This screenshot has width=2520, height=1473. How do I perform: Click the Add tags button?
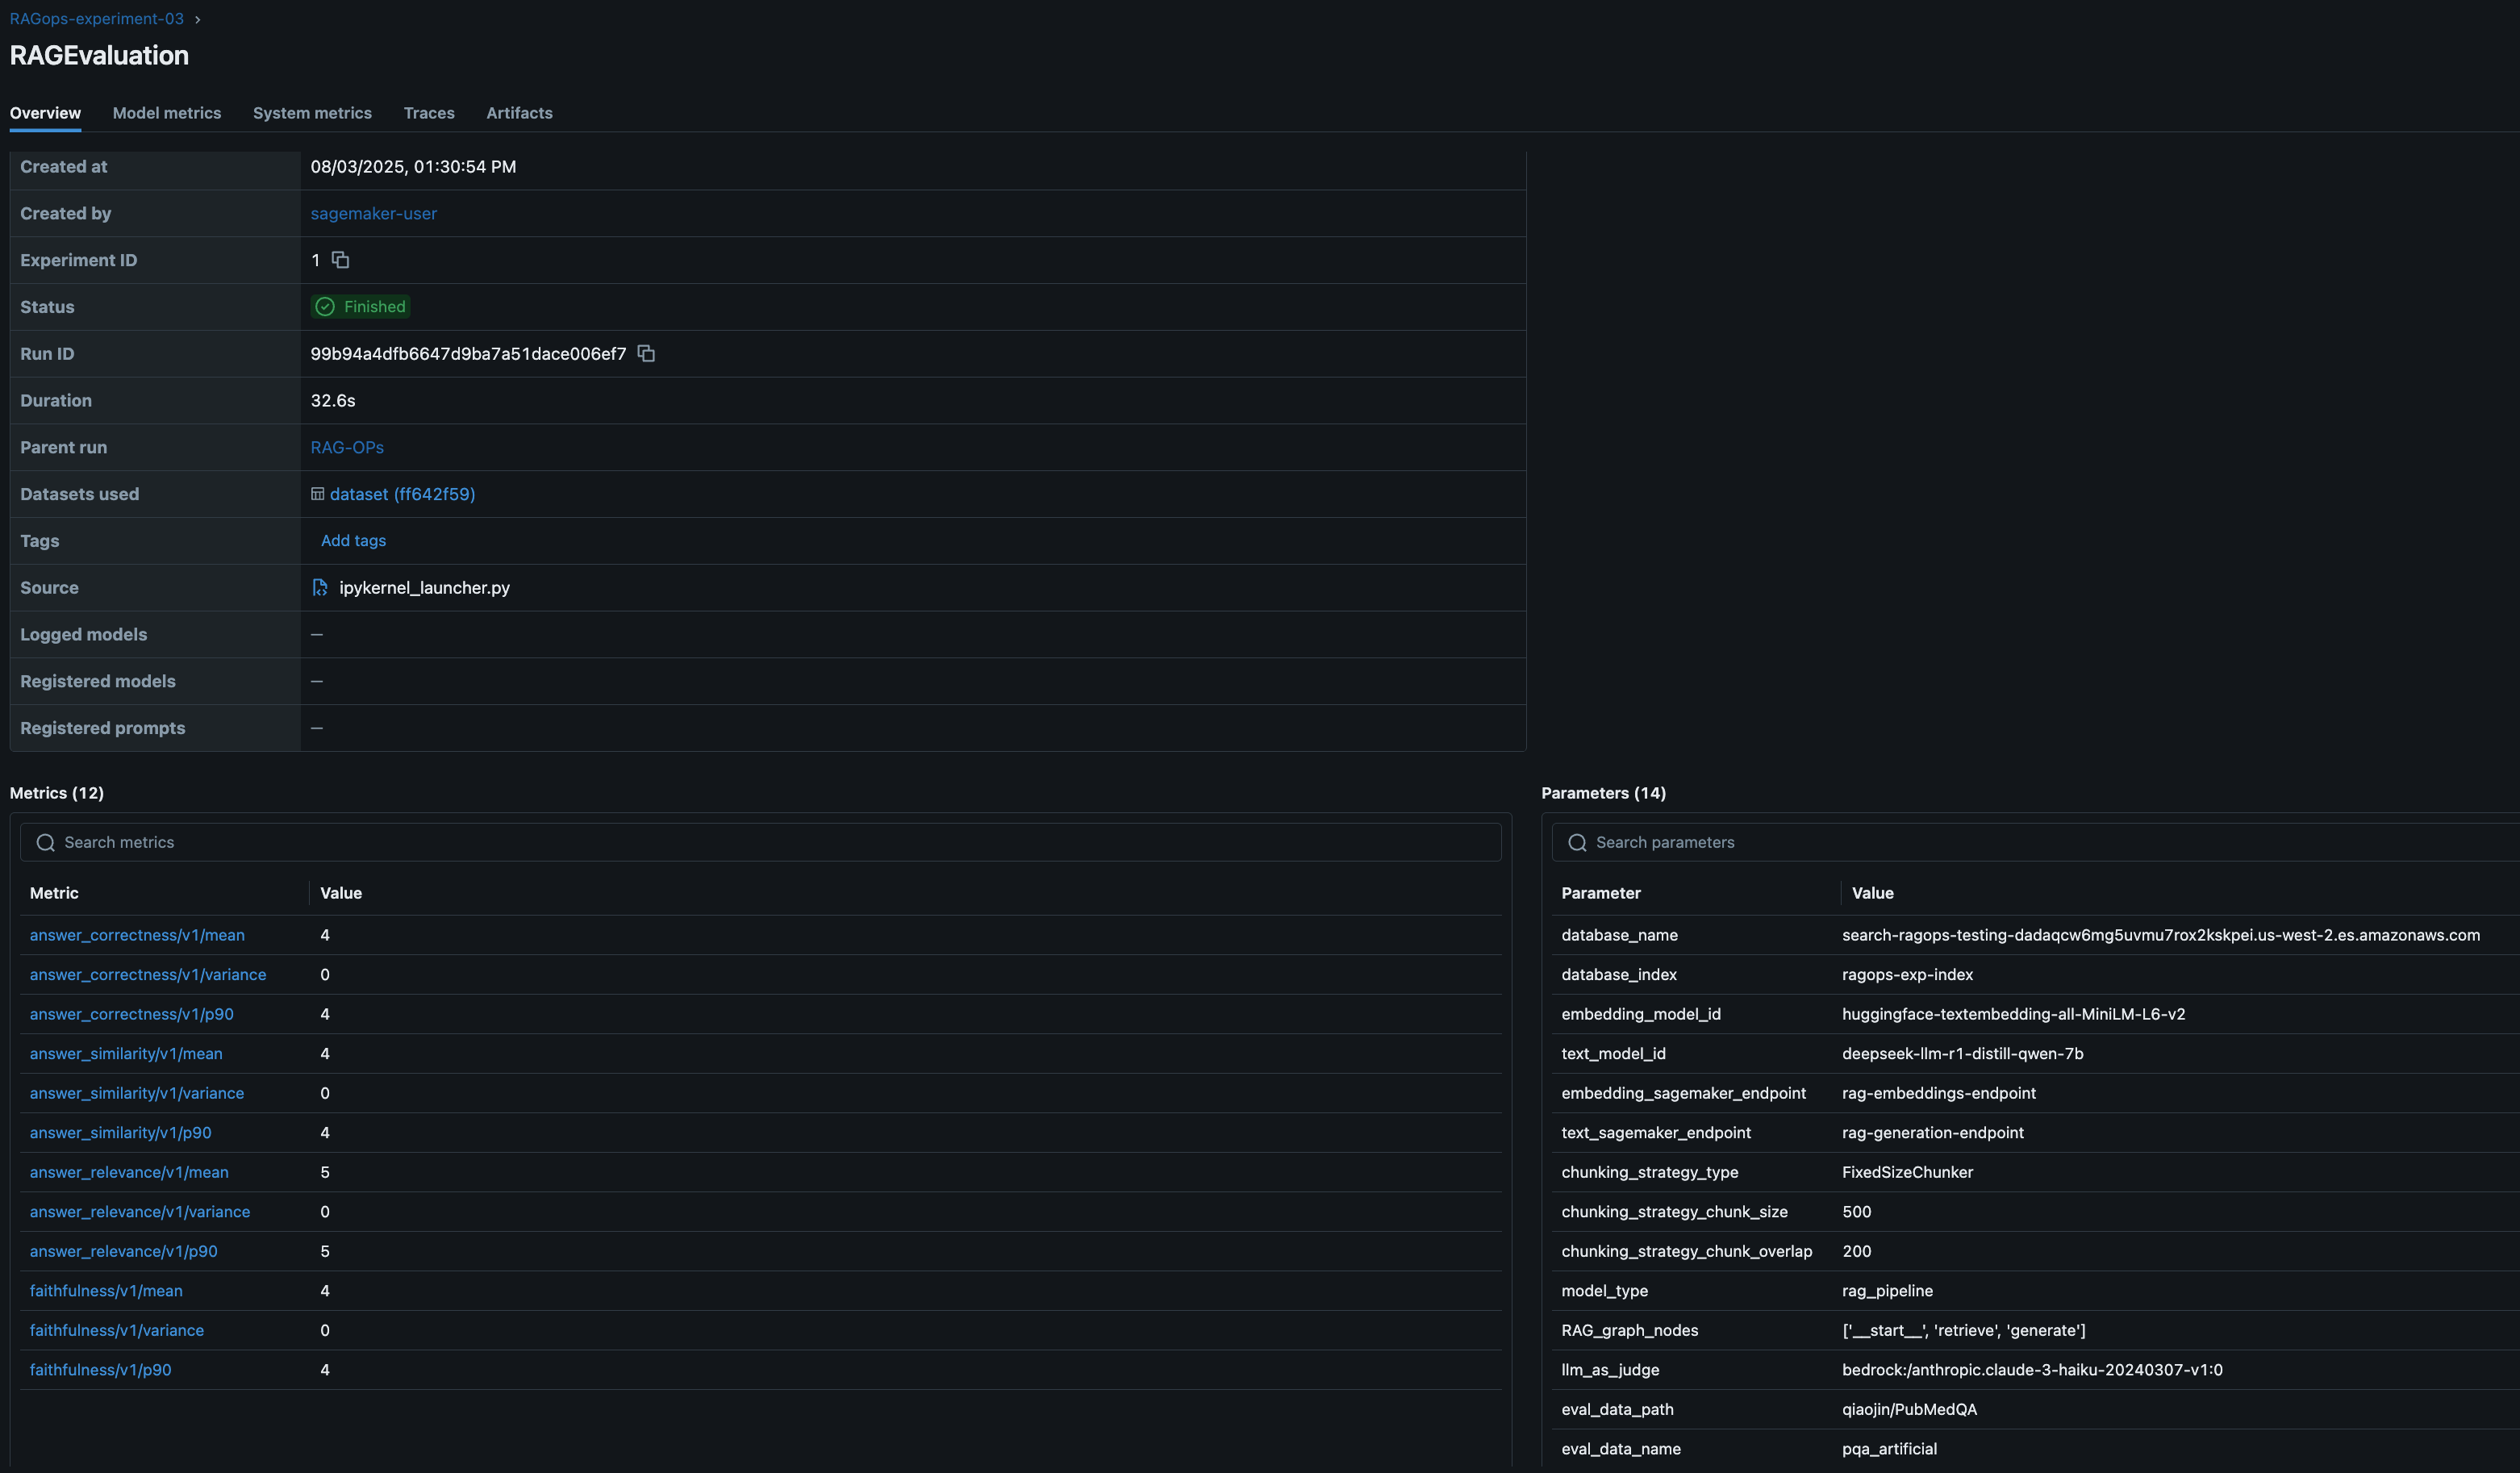(x=353, y=540)
